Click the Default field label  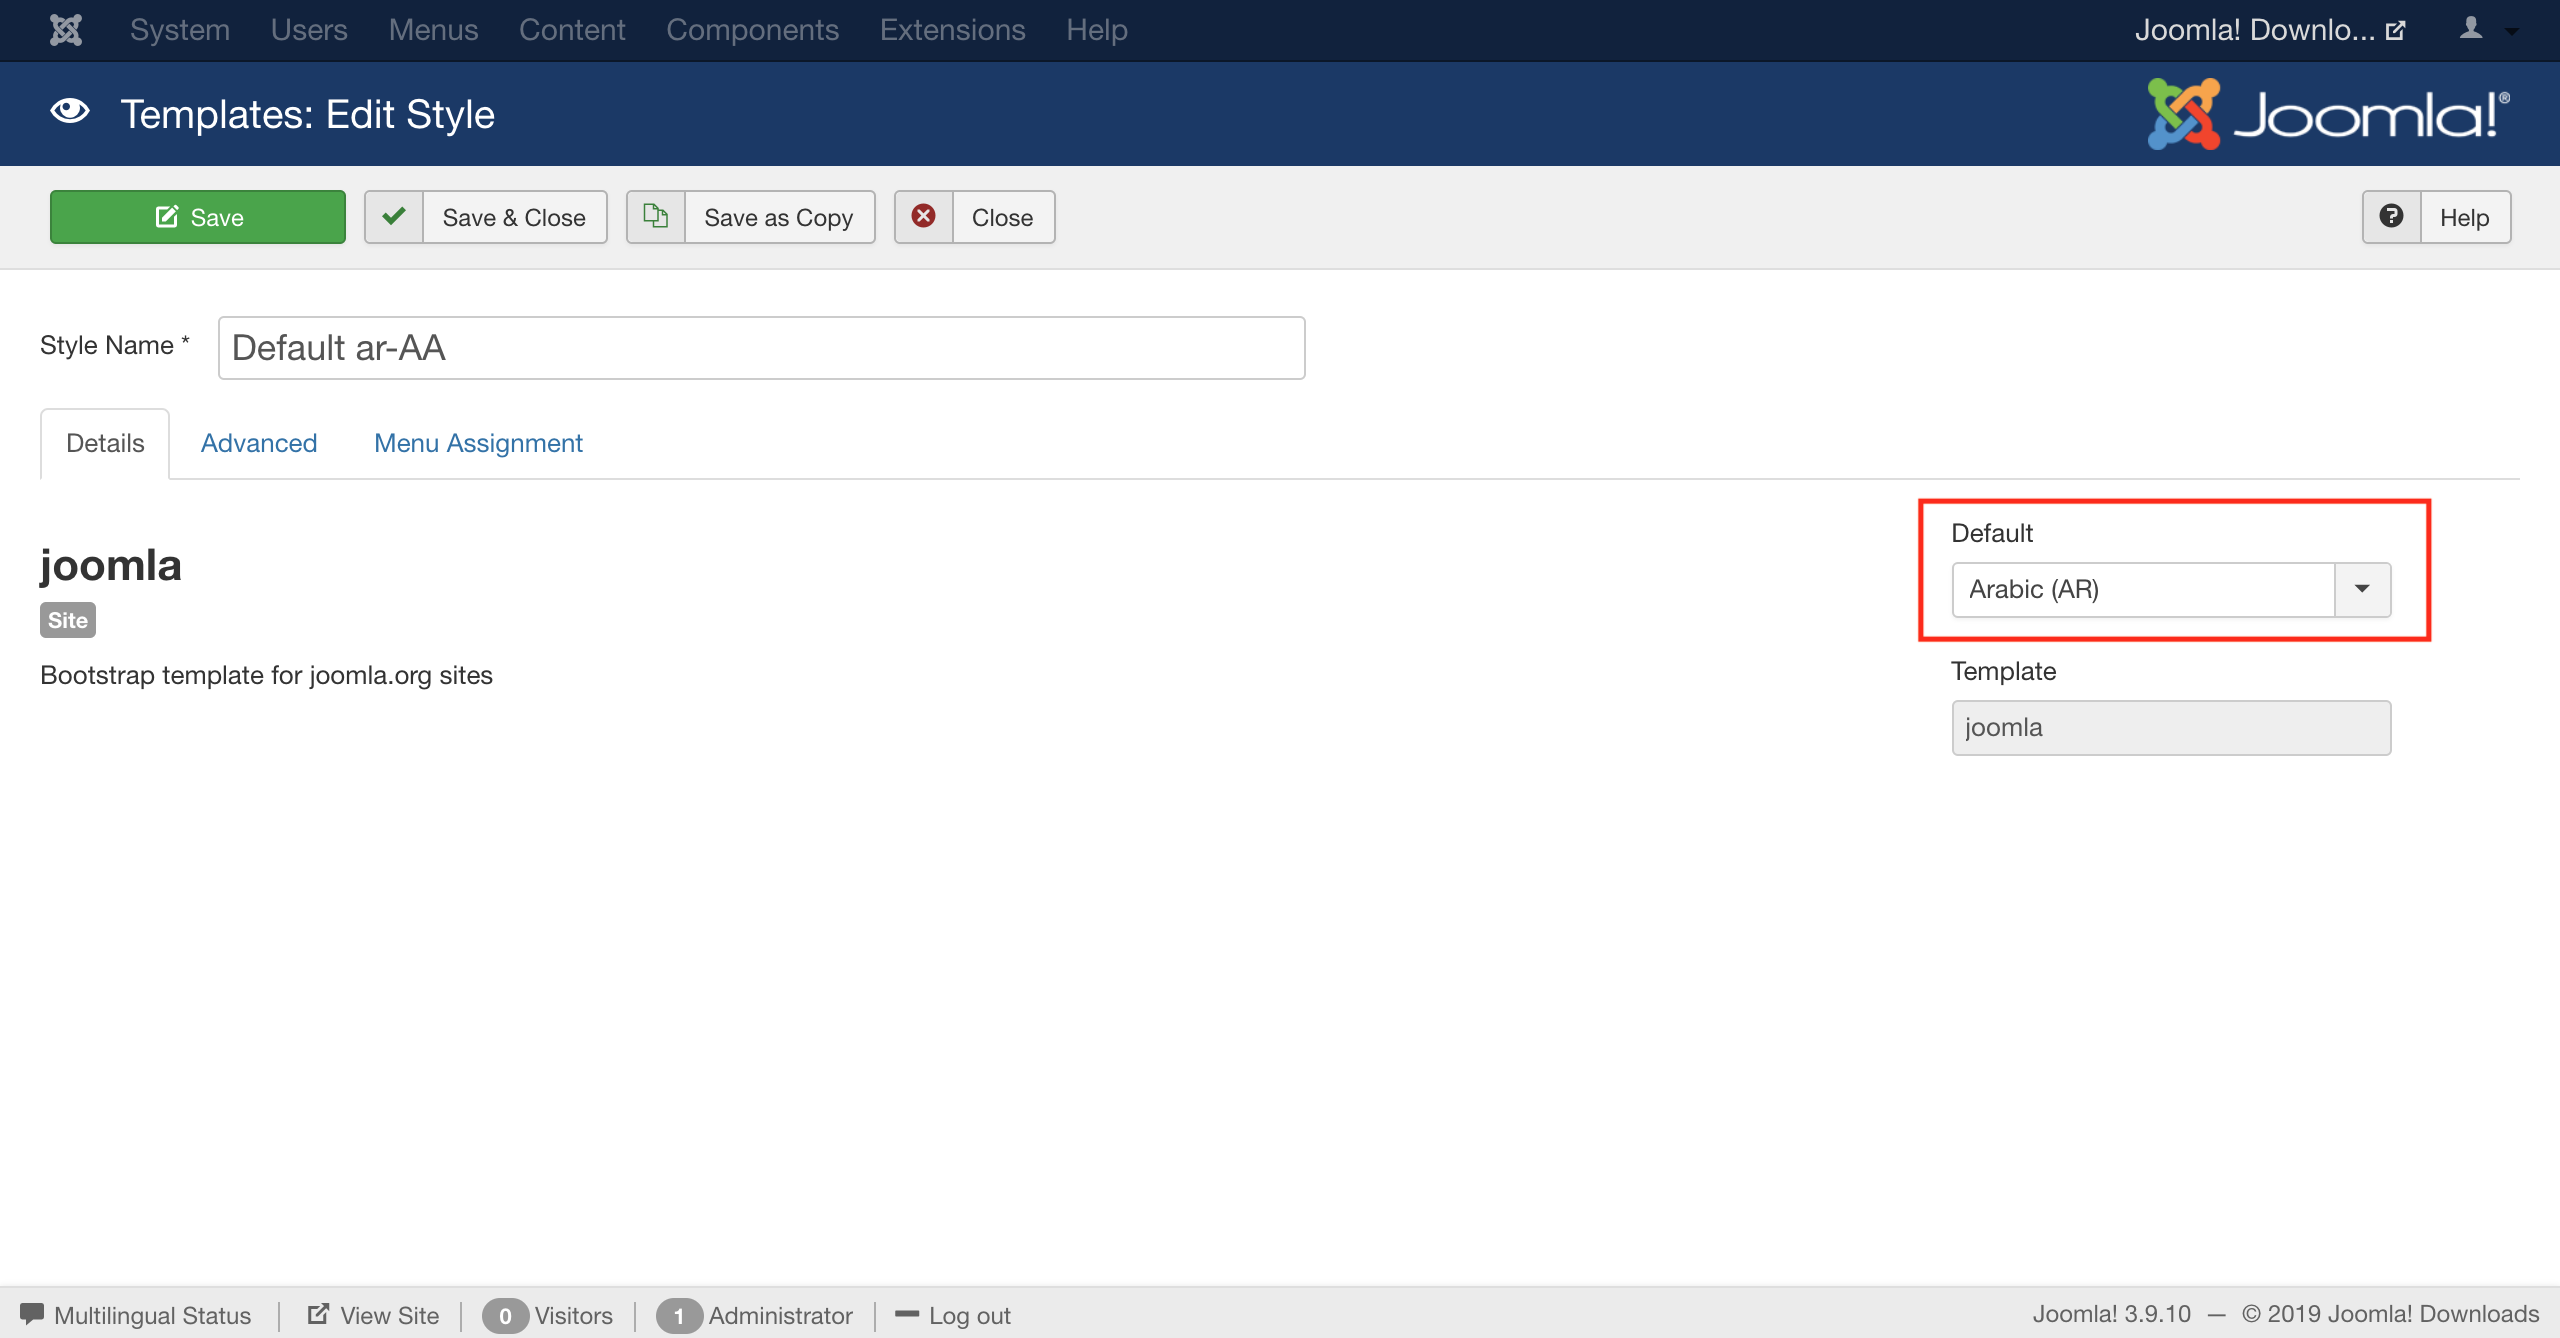(1992, 533)
